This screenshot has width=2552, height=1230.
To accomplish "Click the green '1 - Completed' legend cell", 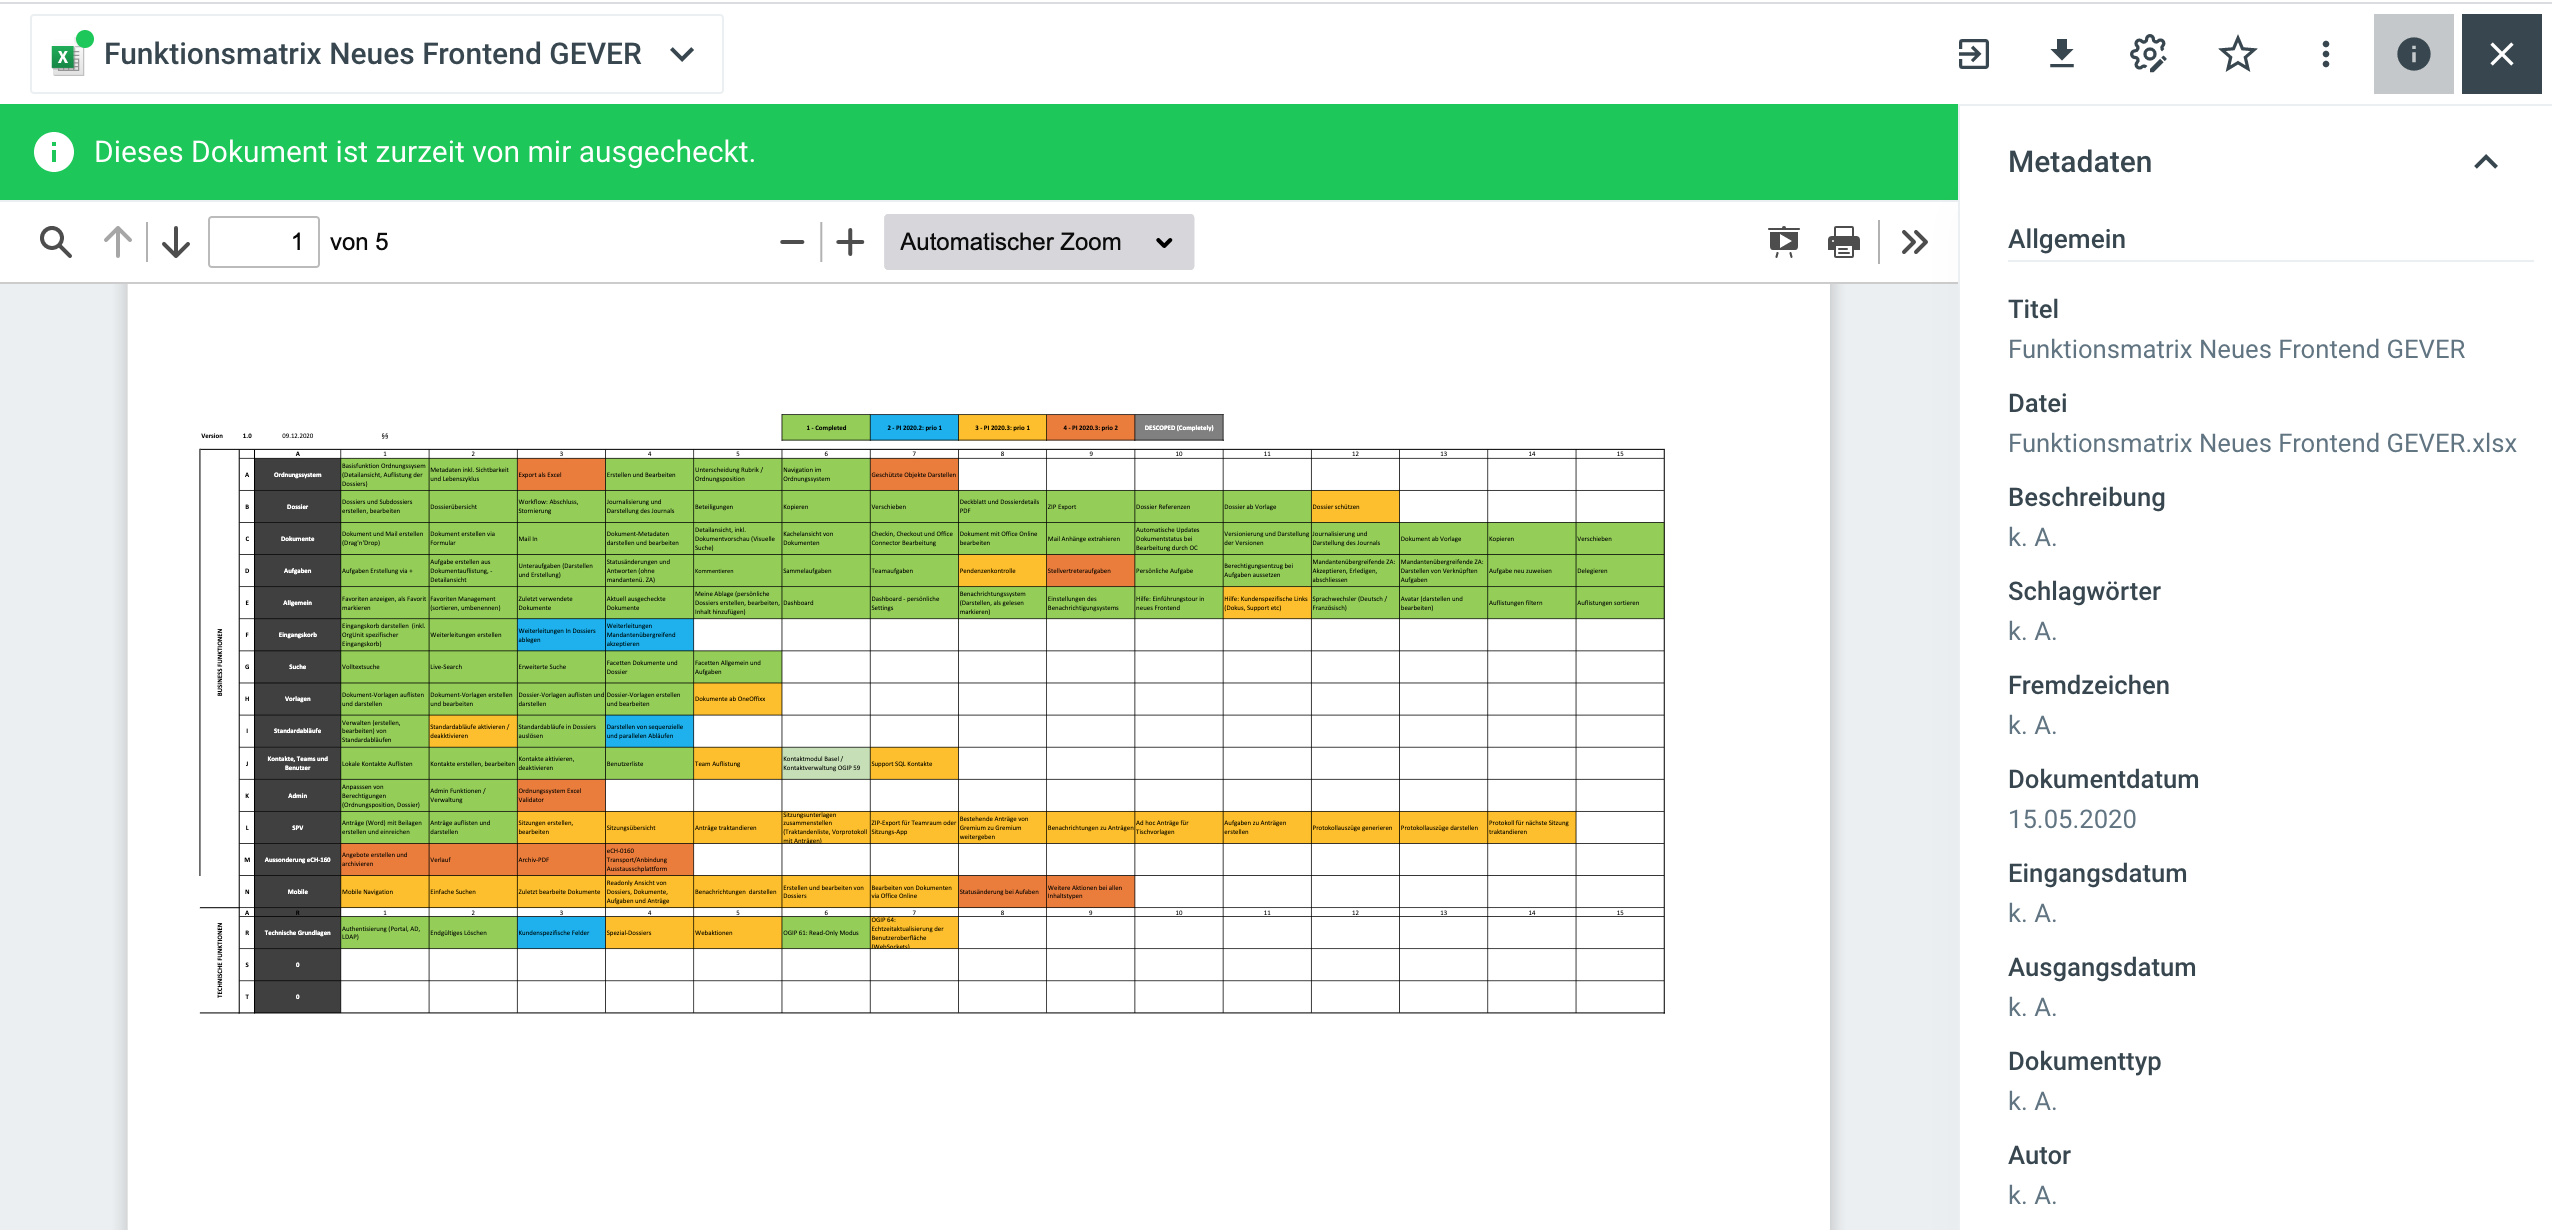I will point(826,428).
